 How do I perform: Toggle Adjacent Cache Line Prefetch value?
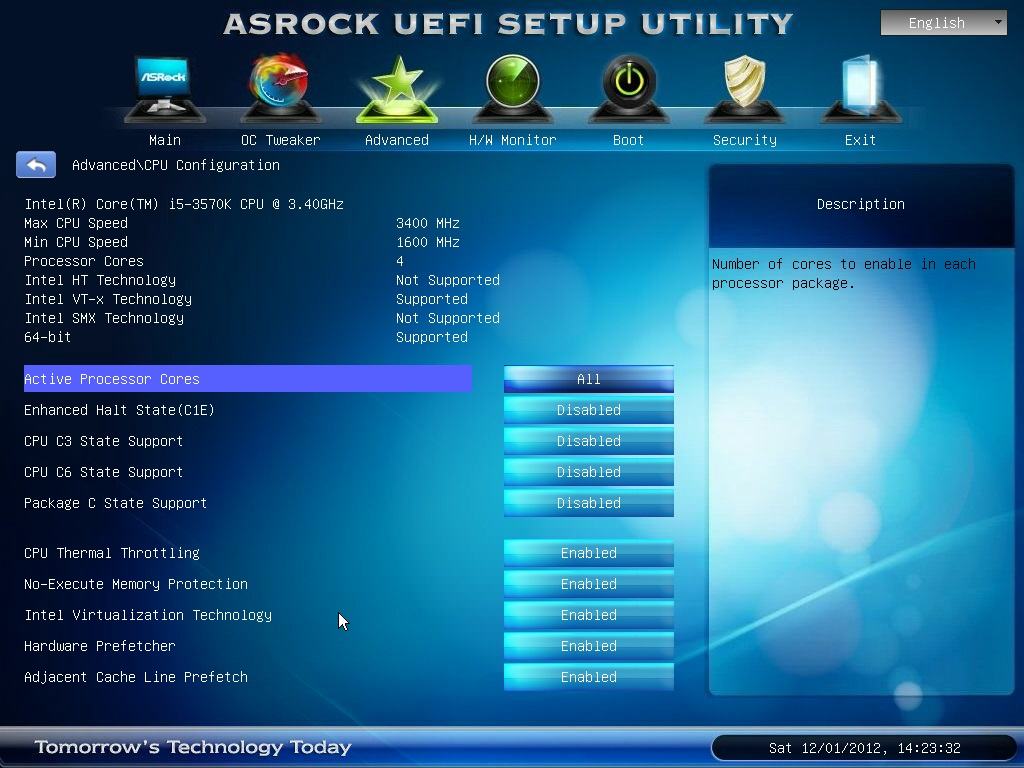tap(588, 677)
